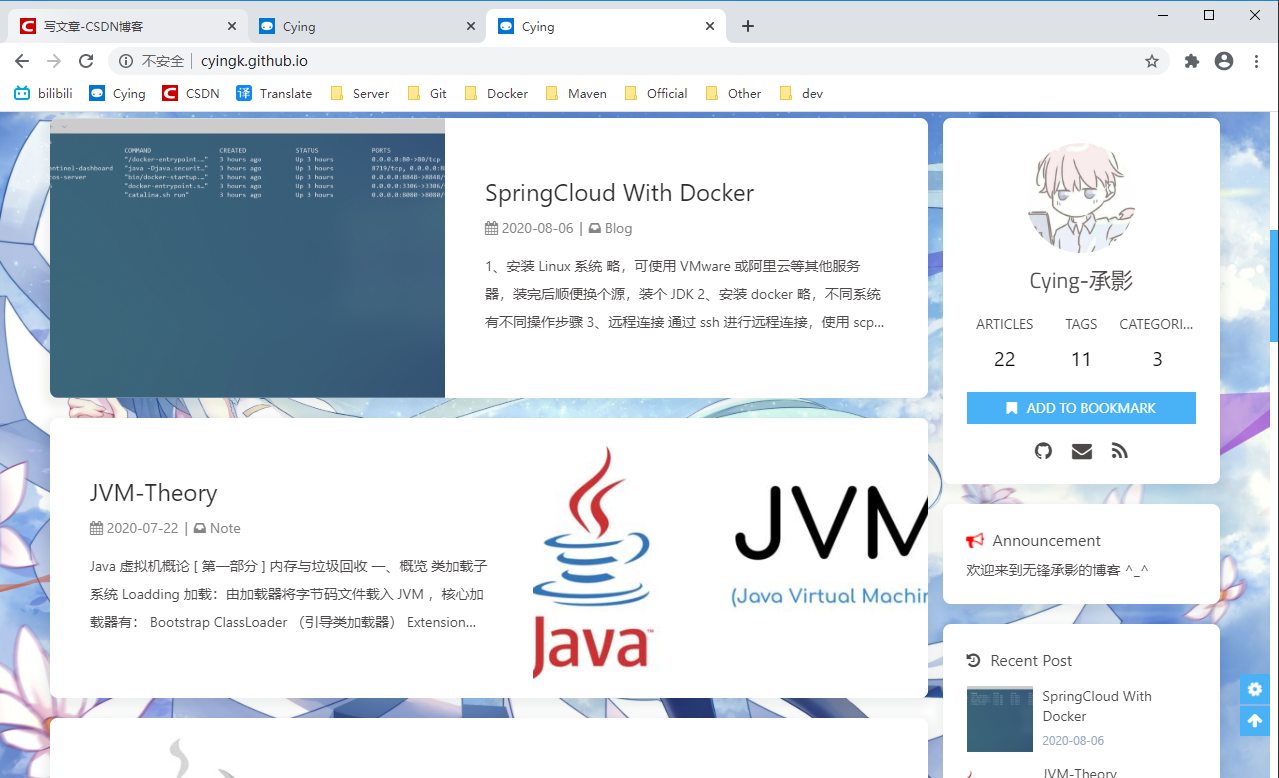Close the middle Cying tab

pyautogui.click(x=471, y=27)
